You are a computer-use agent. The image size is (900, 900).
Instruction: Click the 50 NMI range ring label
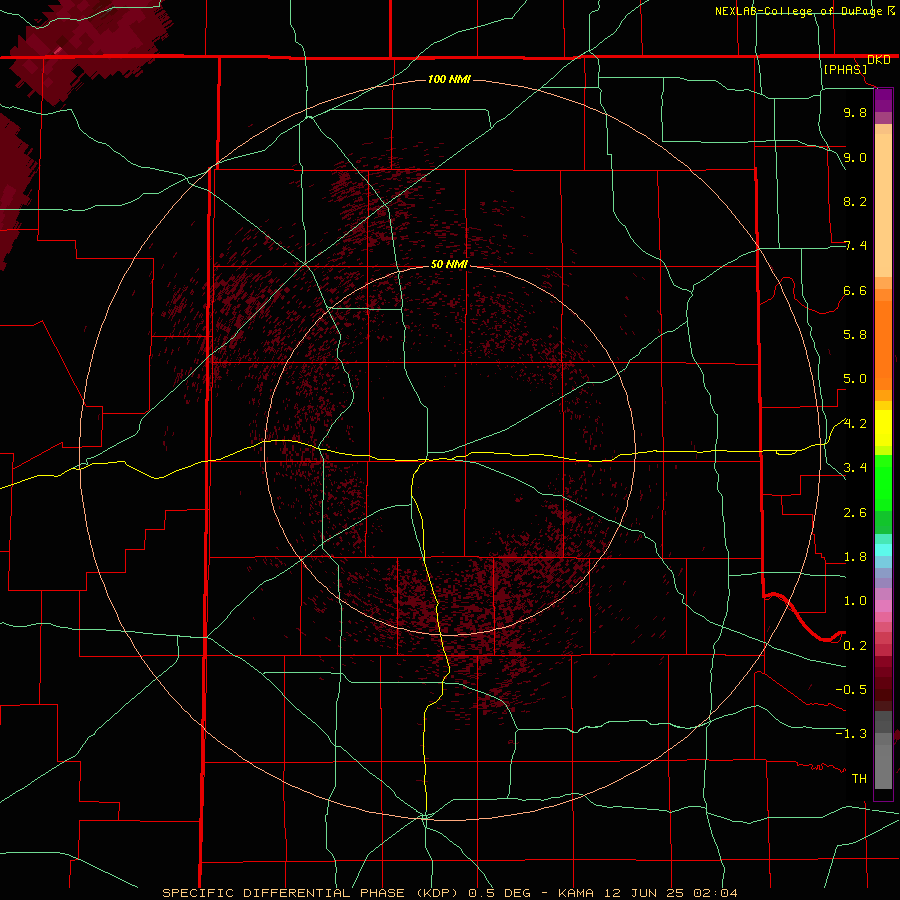click(449, 264)
